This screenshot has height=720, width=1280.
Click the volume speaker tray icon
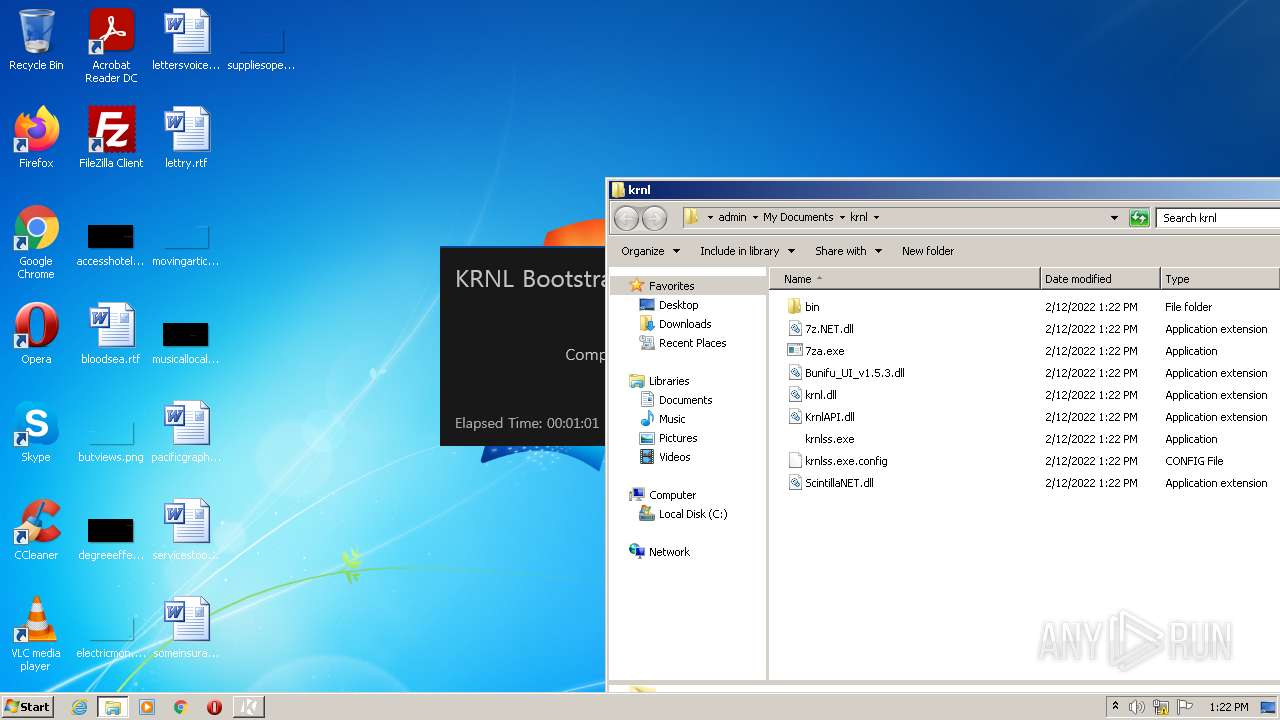pyautogui.click(x=1137, y=707)
